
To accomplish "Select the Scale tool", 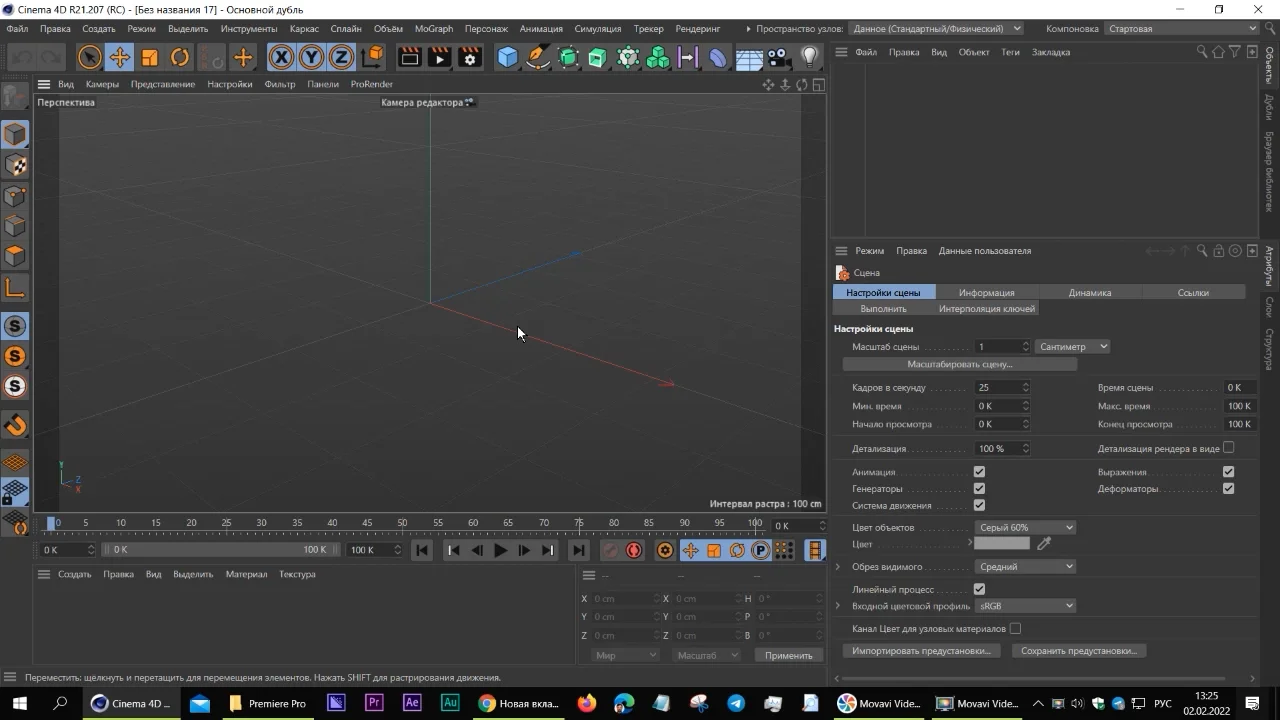I will coord(150,58).
